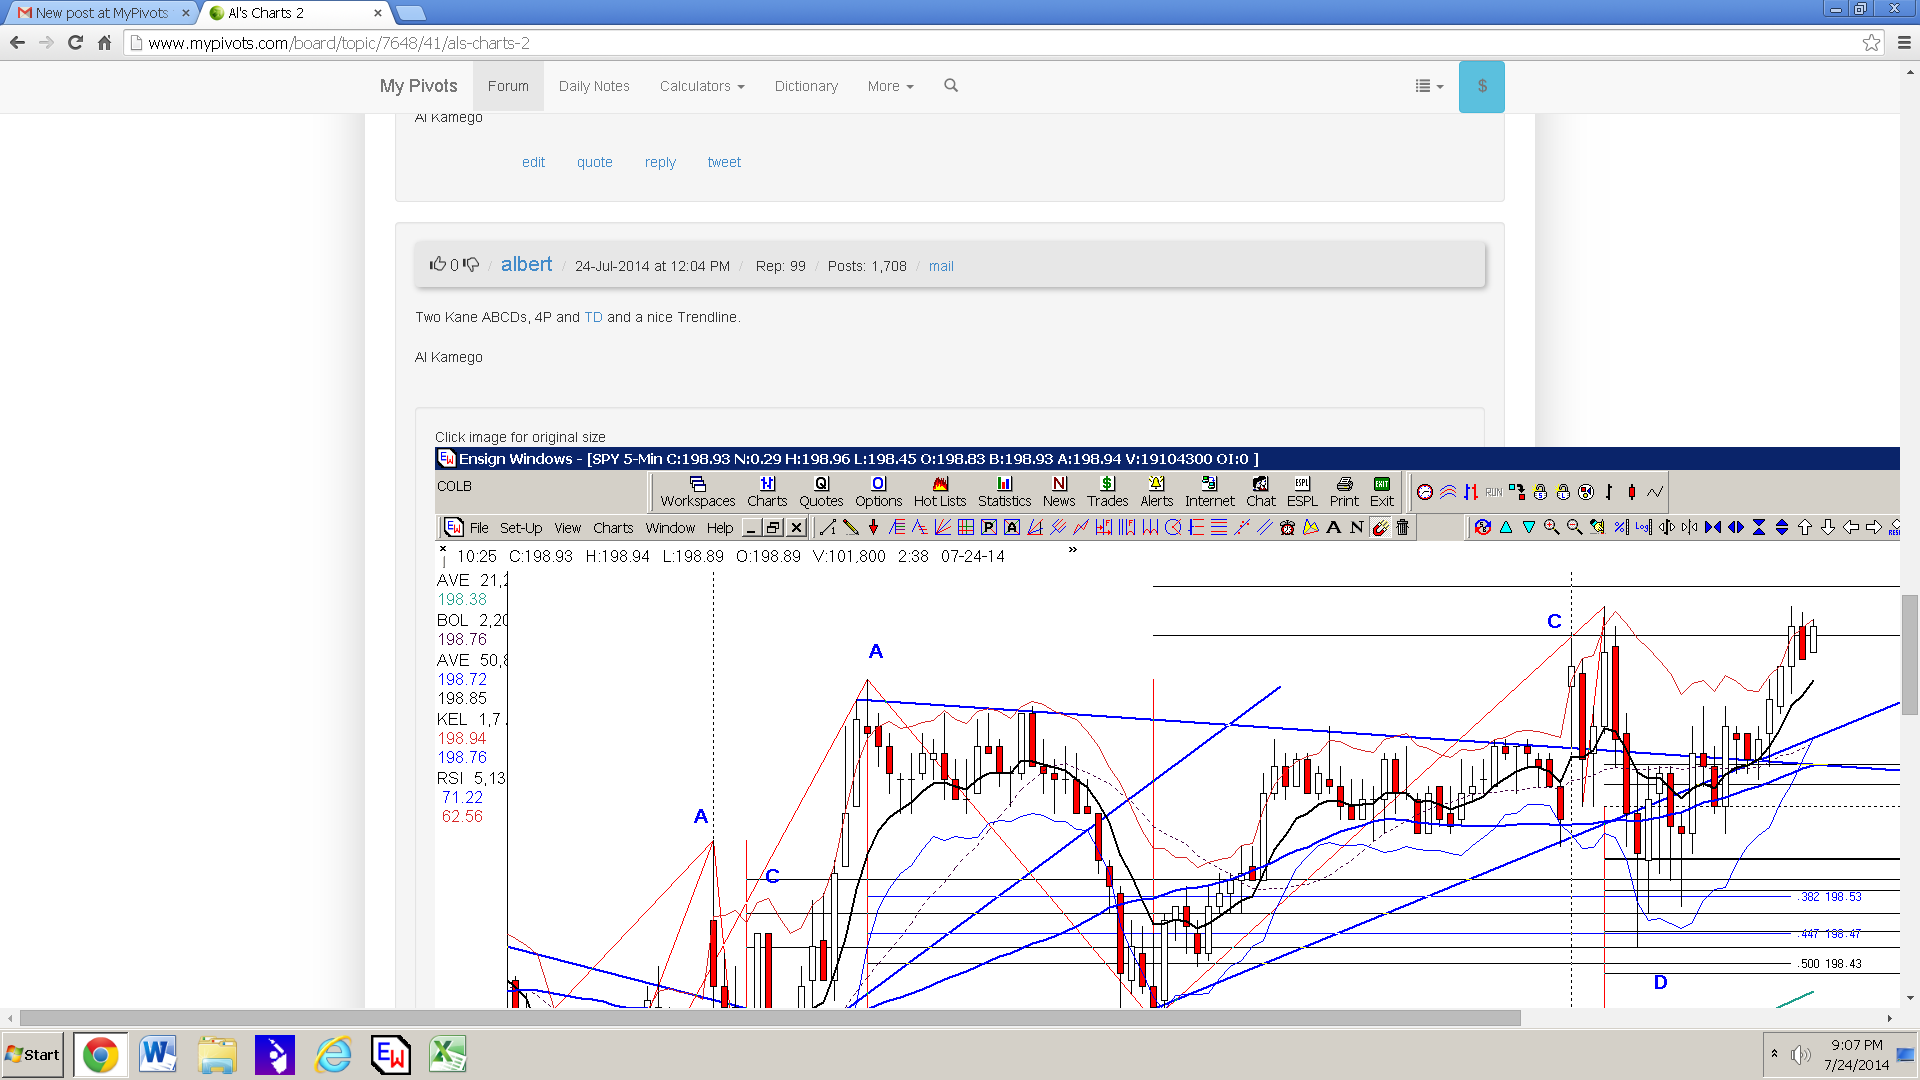1920x1080 pixels.
Task: Open Excel from the taskbar
Action: 448,1054
